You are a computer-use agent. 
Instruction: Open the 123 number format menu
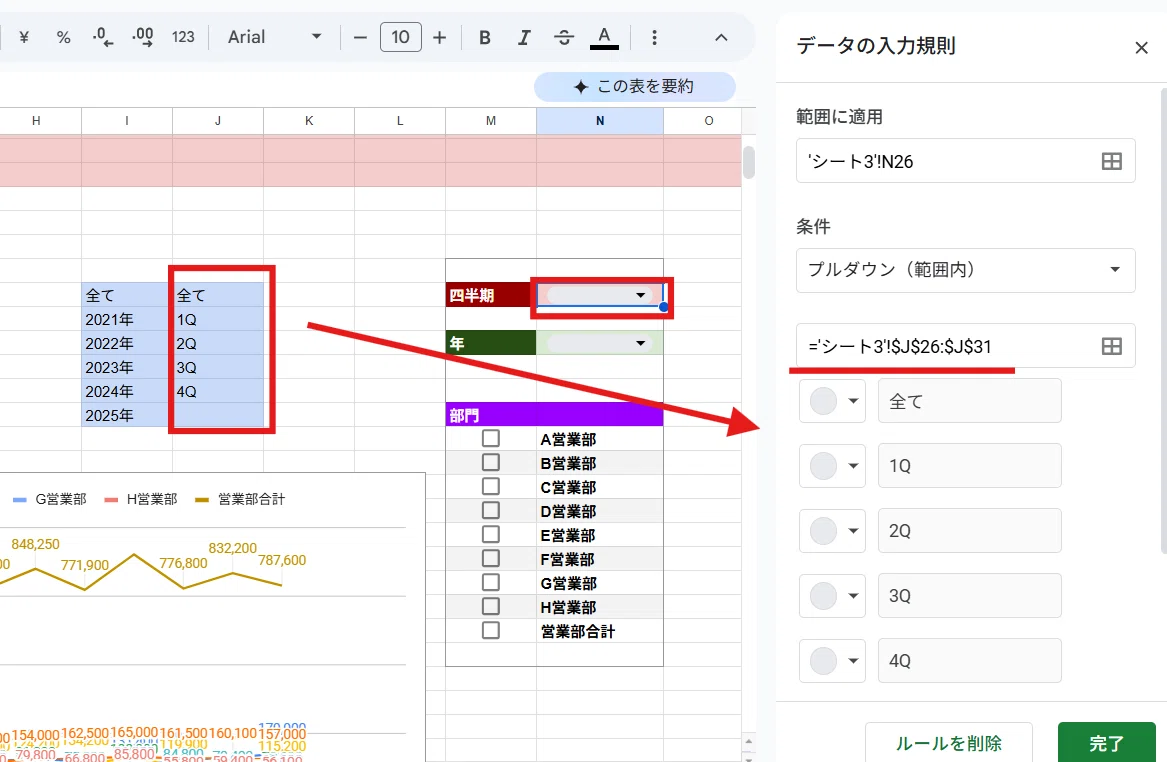pyautogui.click(x=182, y=37)
